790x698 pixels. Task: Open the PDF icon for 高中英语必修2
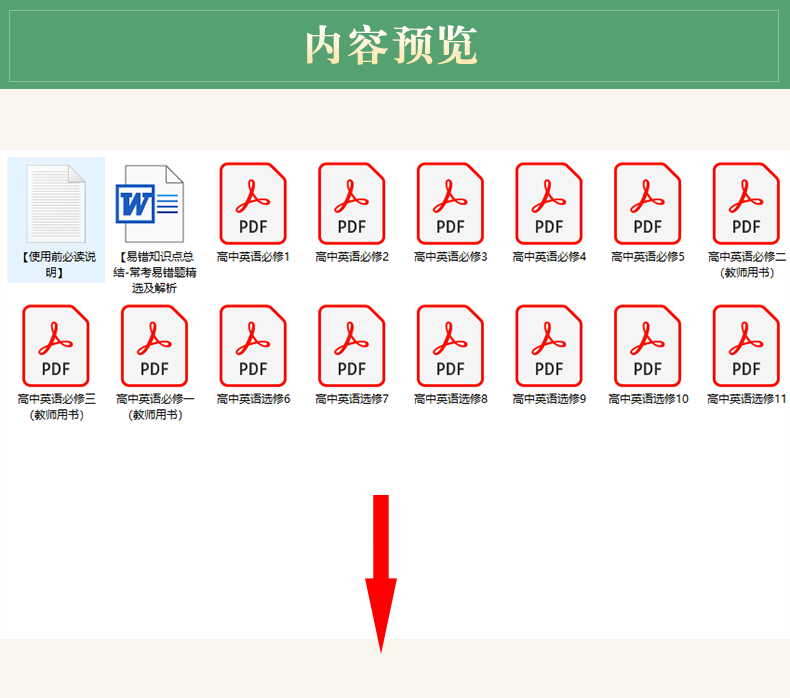coord(352,204)
